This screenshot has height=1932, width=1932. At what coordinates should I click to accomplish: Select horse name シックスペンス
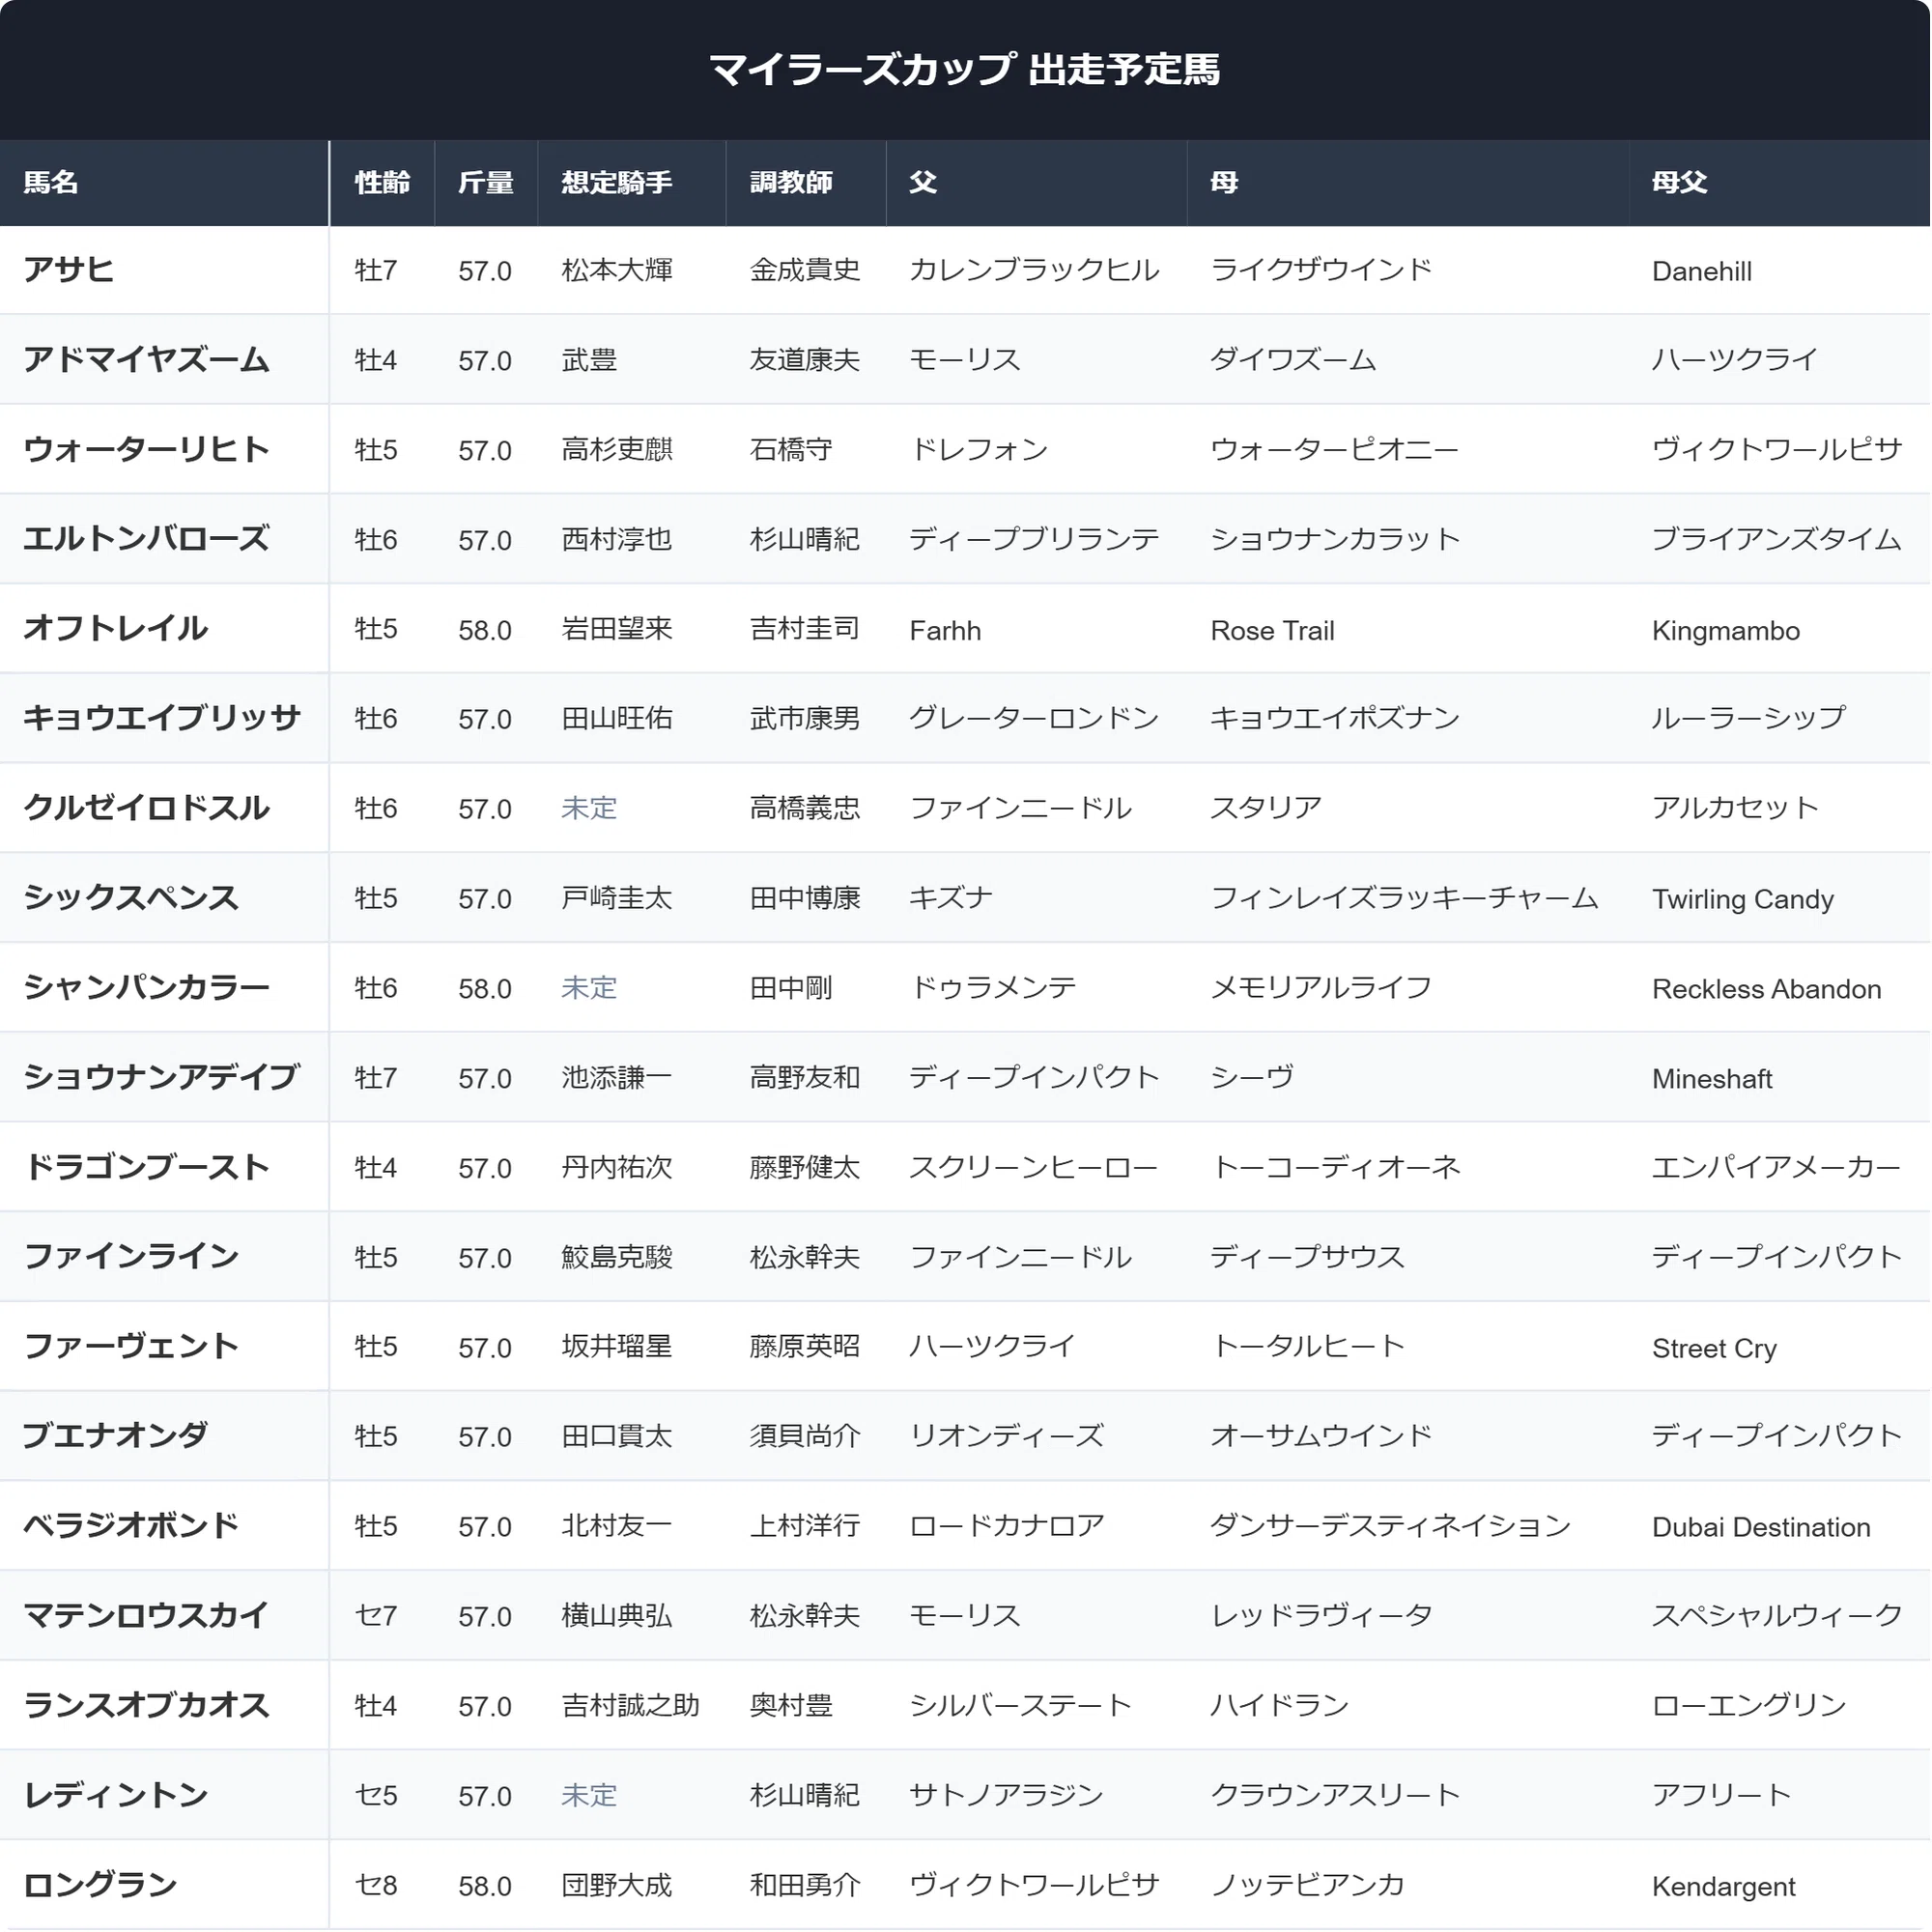coord(131,898)
